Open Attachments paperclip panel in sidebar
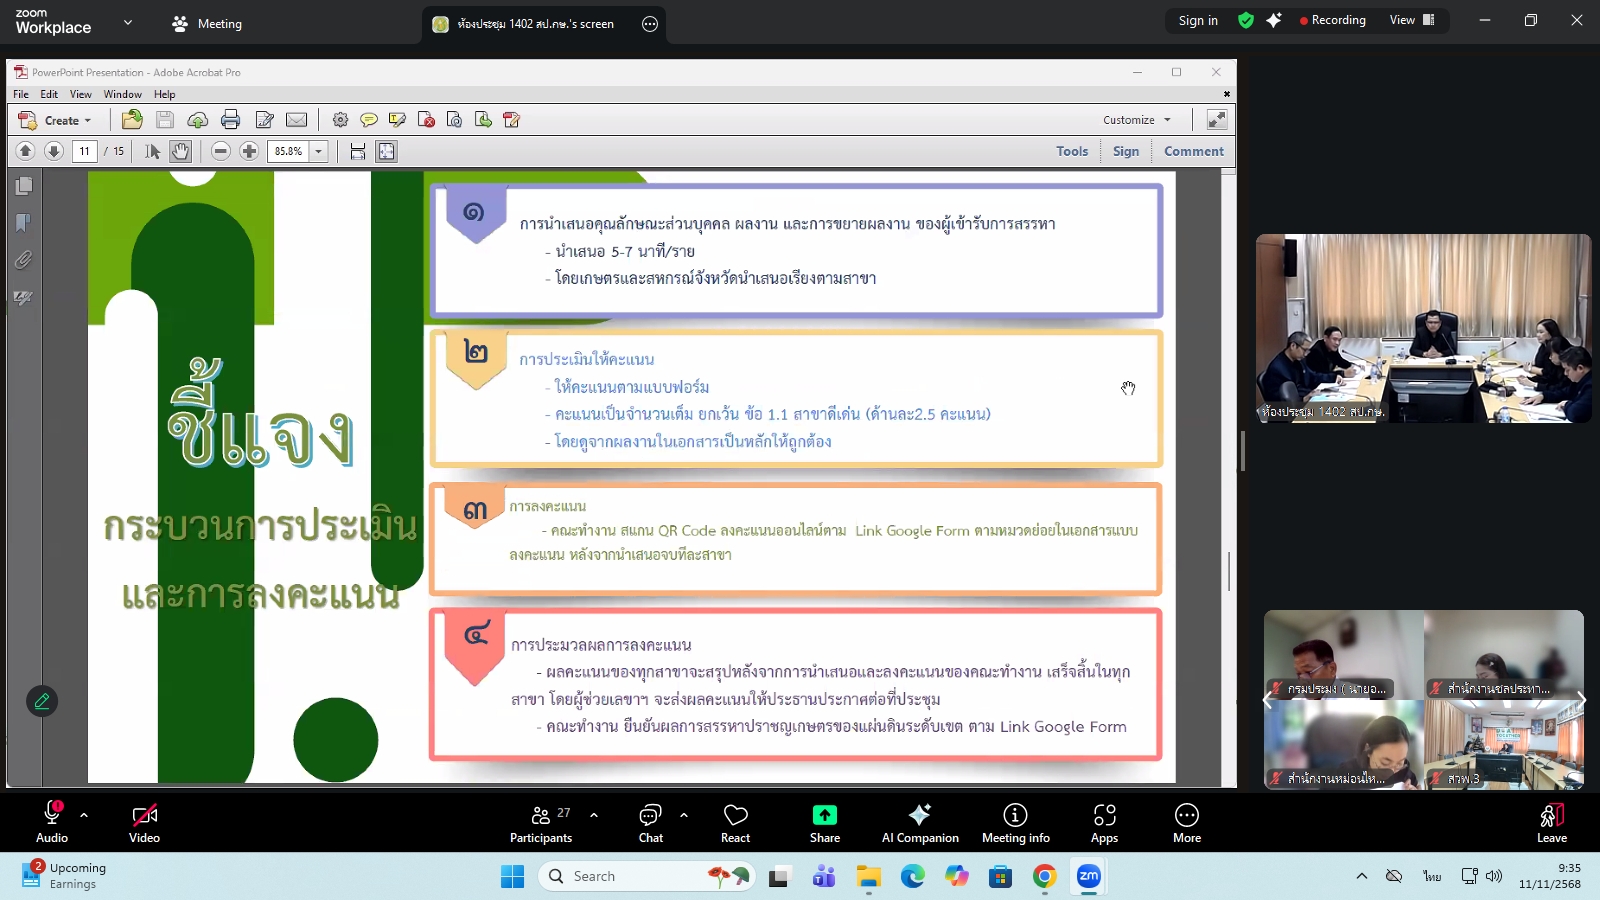This screenshot has width=1600, height=900. (x=23, y=260)
